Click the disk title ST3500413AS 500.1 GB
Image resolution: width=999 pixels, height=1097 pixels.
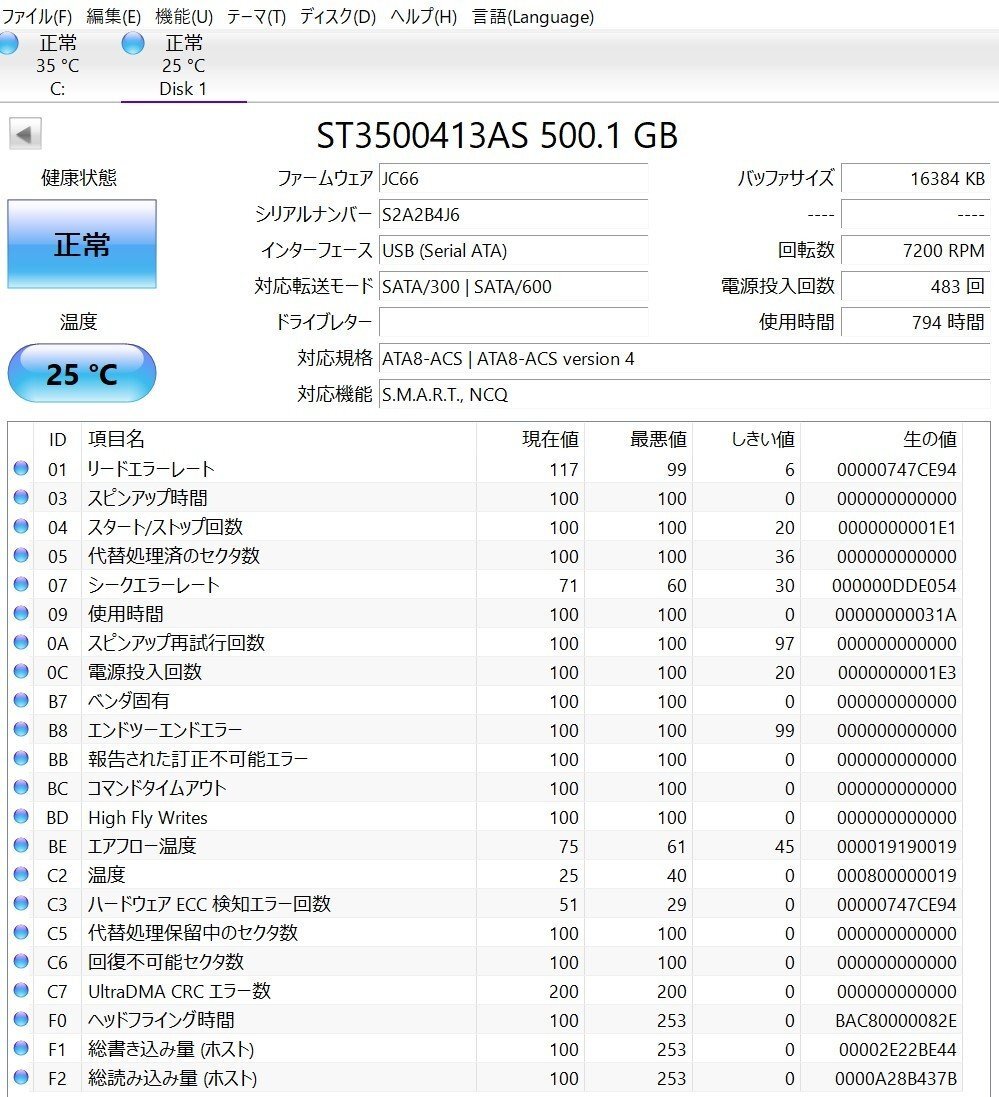[x=497, y=135]
